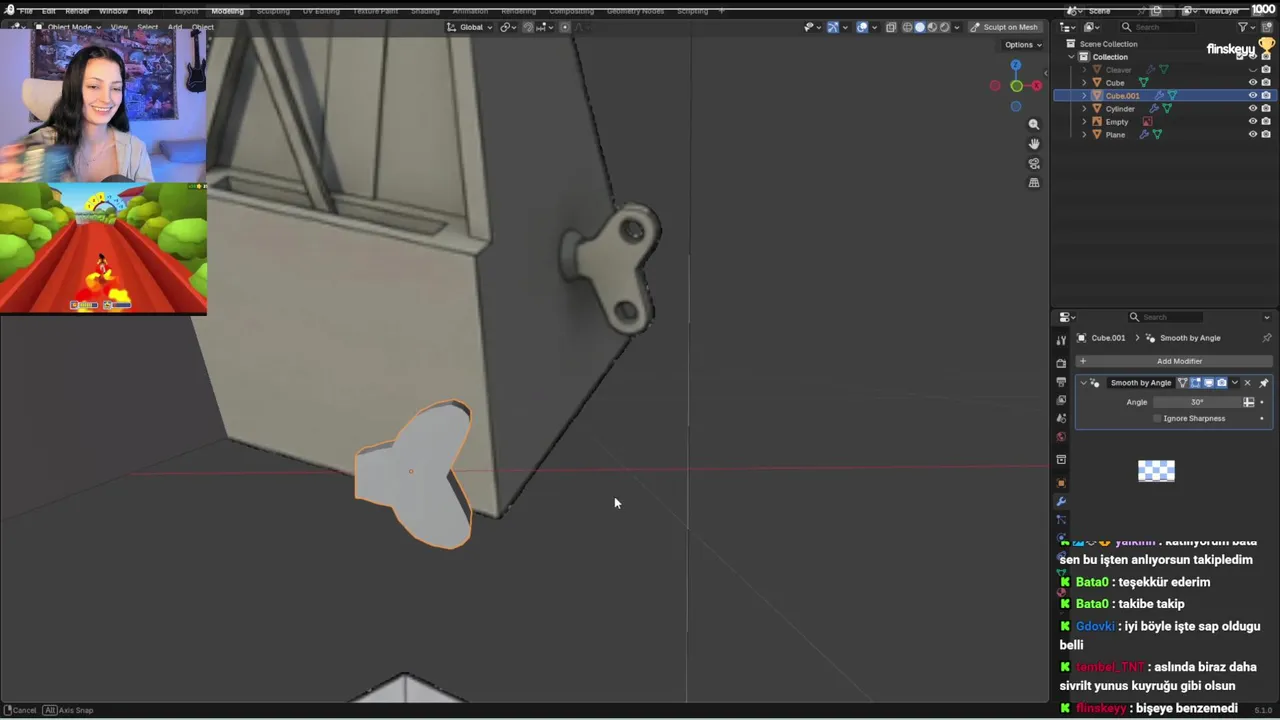1280x720 pixels.
Task: Hide Cylinder with its eye icon
Action: (1252, 109)
